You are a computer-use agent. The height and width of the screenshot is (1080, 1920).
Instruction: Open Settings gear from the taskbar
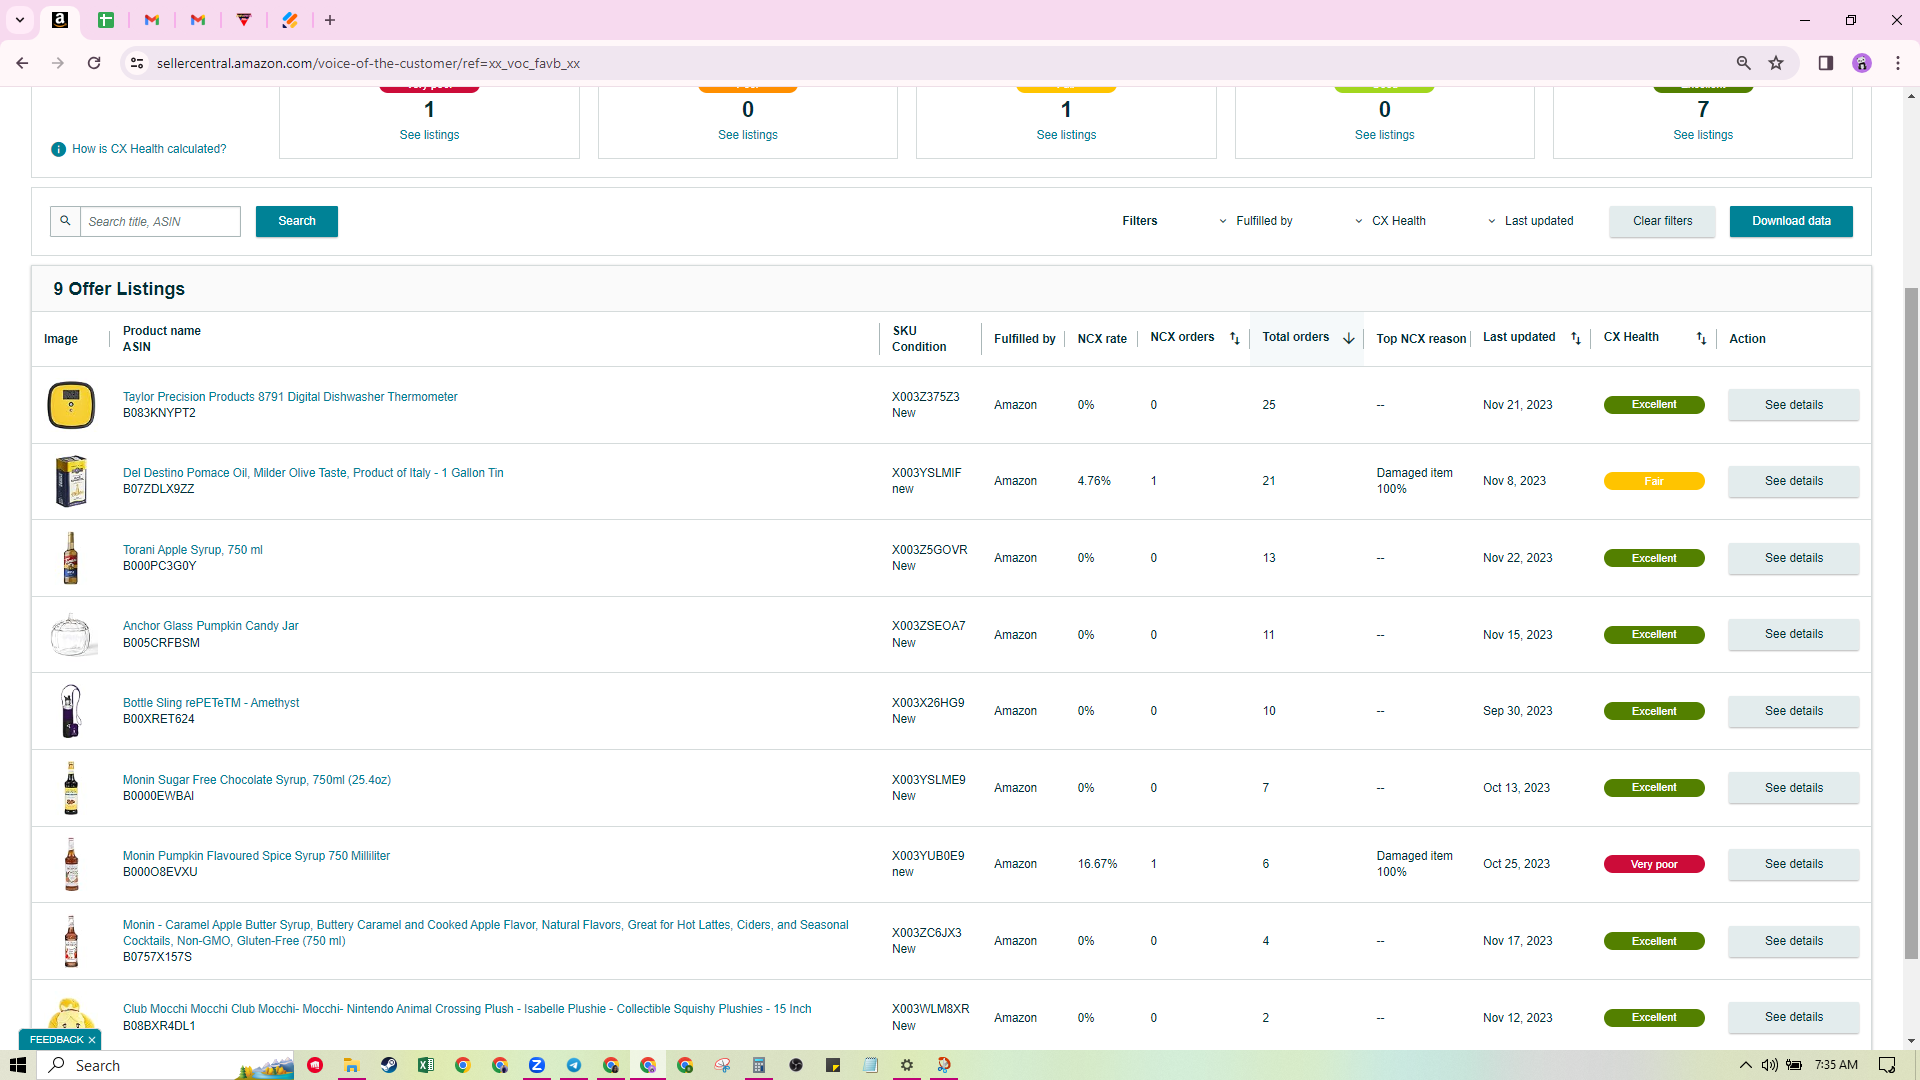pos(907,1065)
